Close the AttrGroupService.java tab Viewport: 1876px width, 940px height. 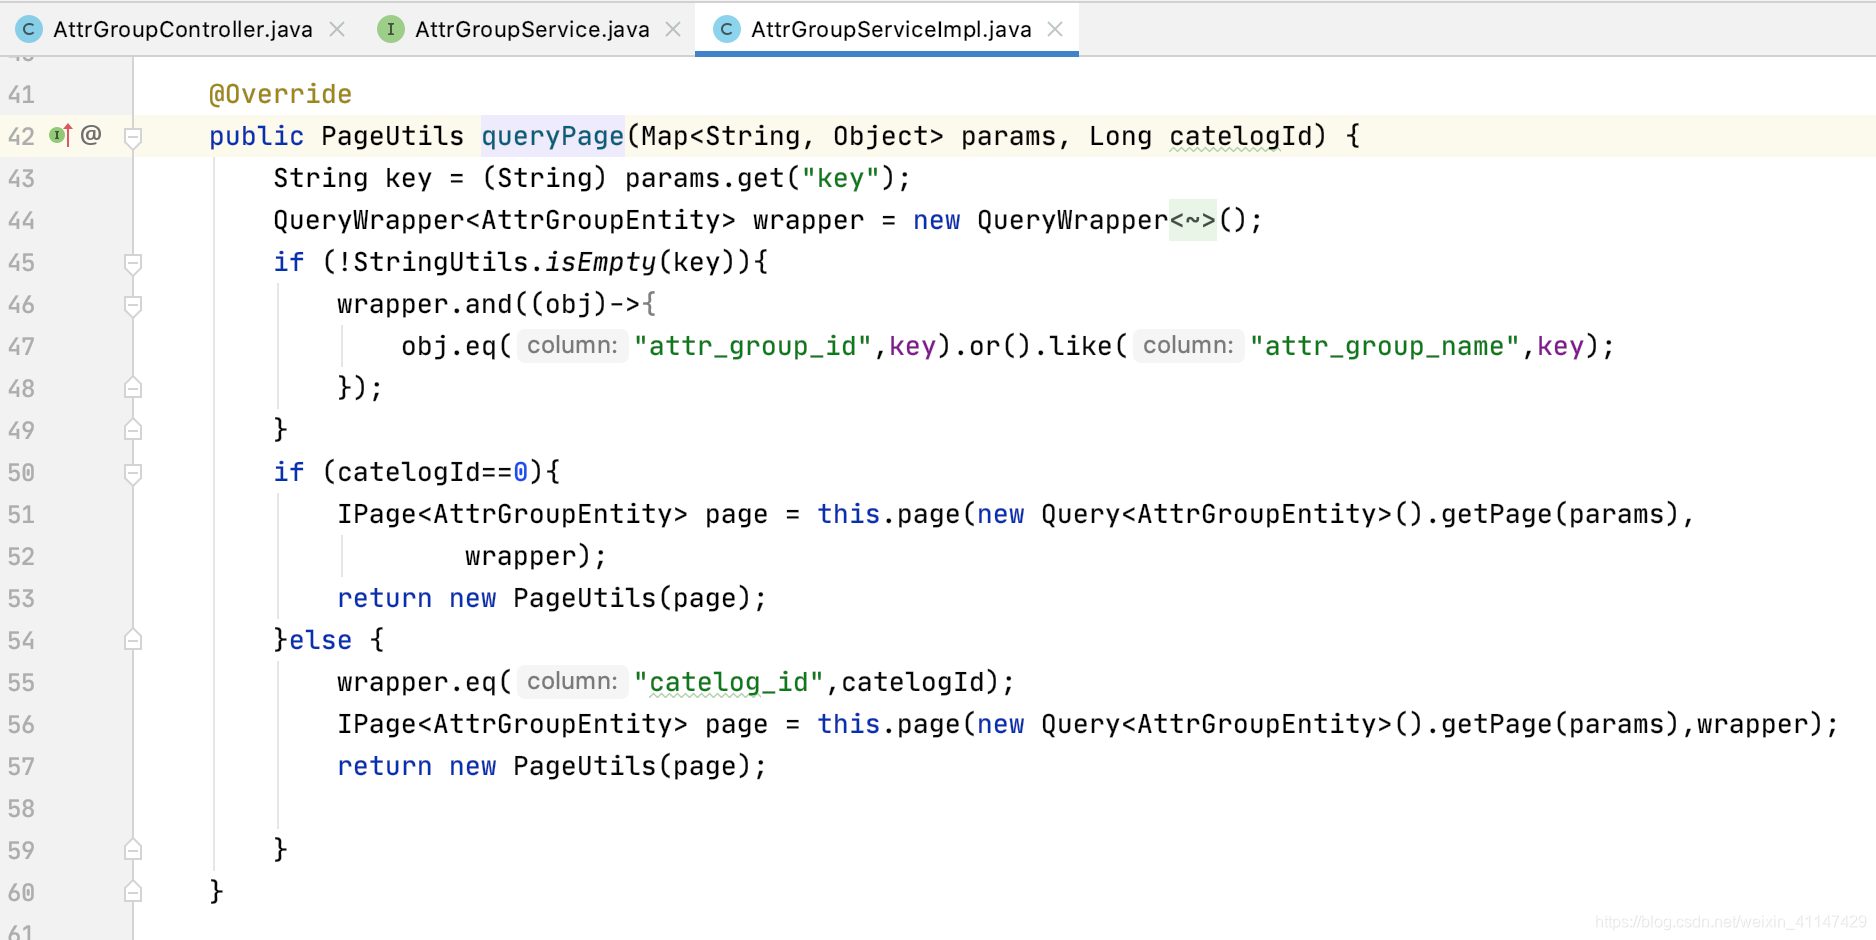674,29
